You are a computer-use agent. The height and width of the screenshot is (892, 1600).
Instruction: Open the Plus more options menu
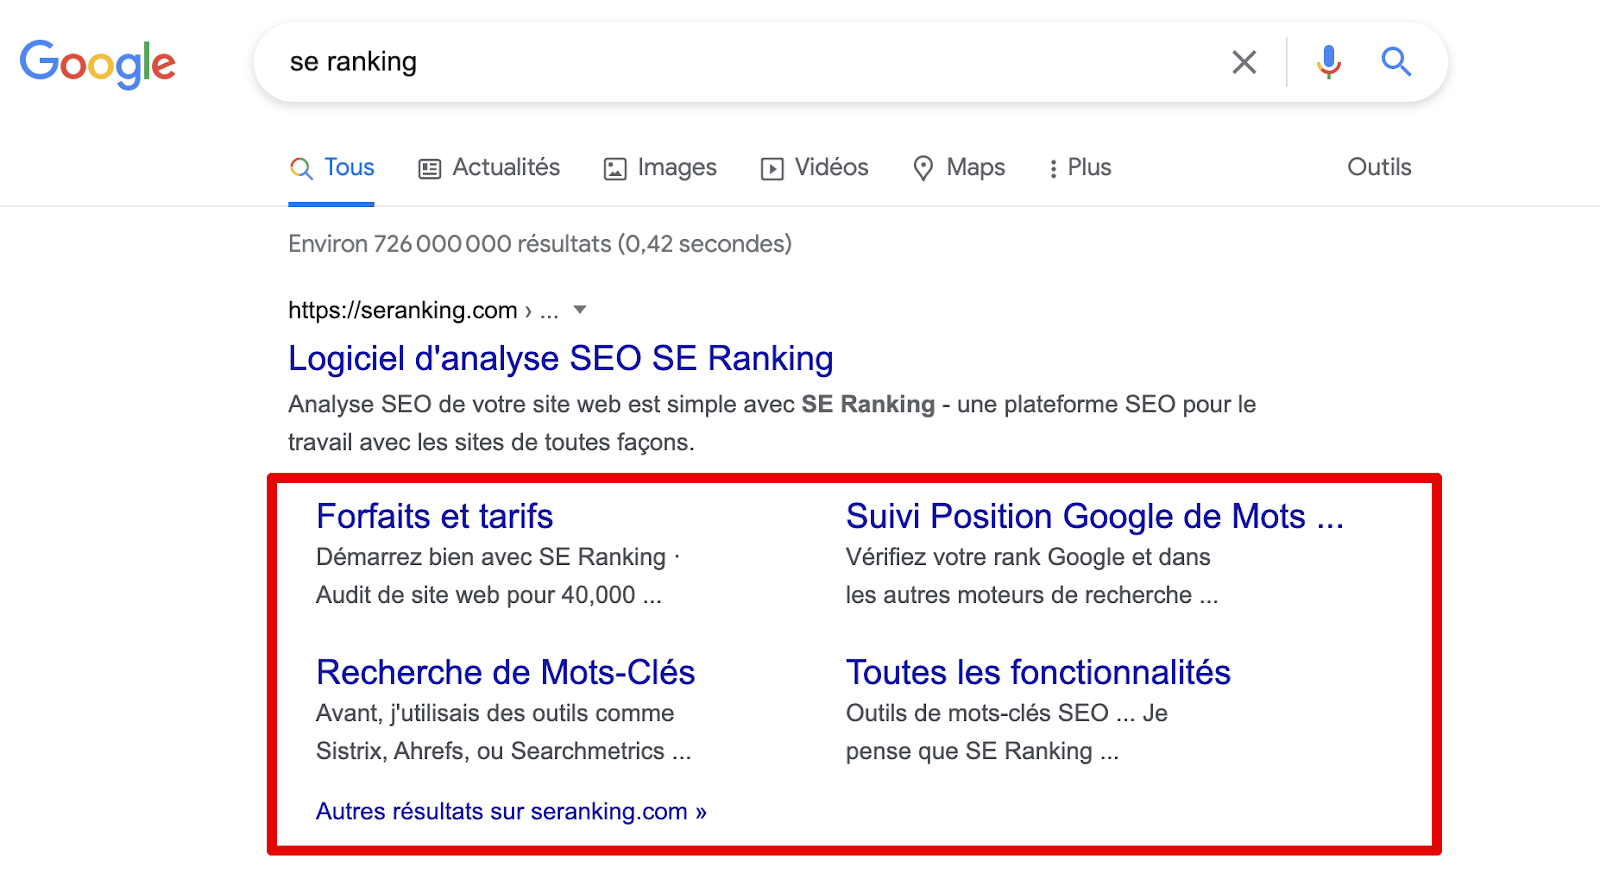1080,168
